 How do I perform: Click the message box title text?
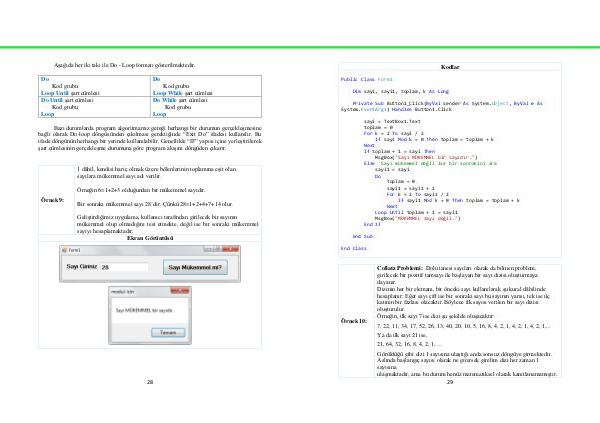pos(122,292)
